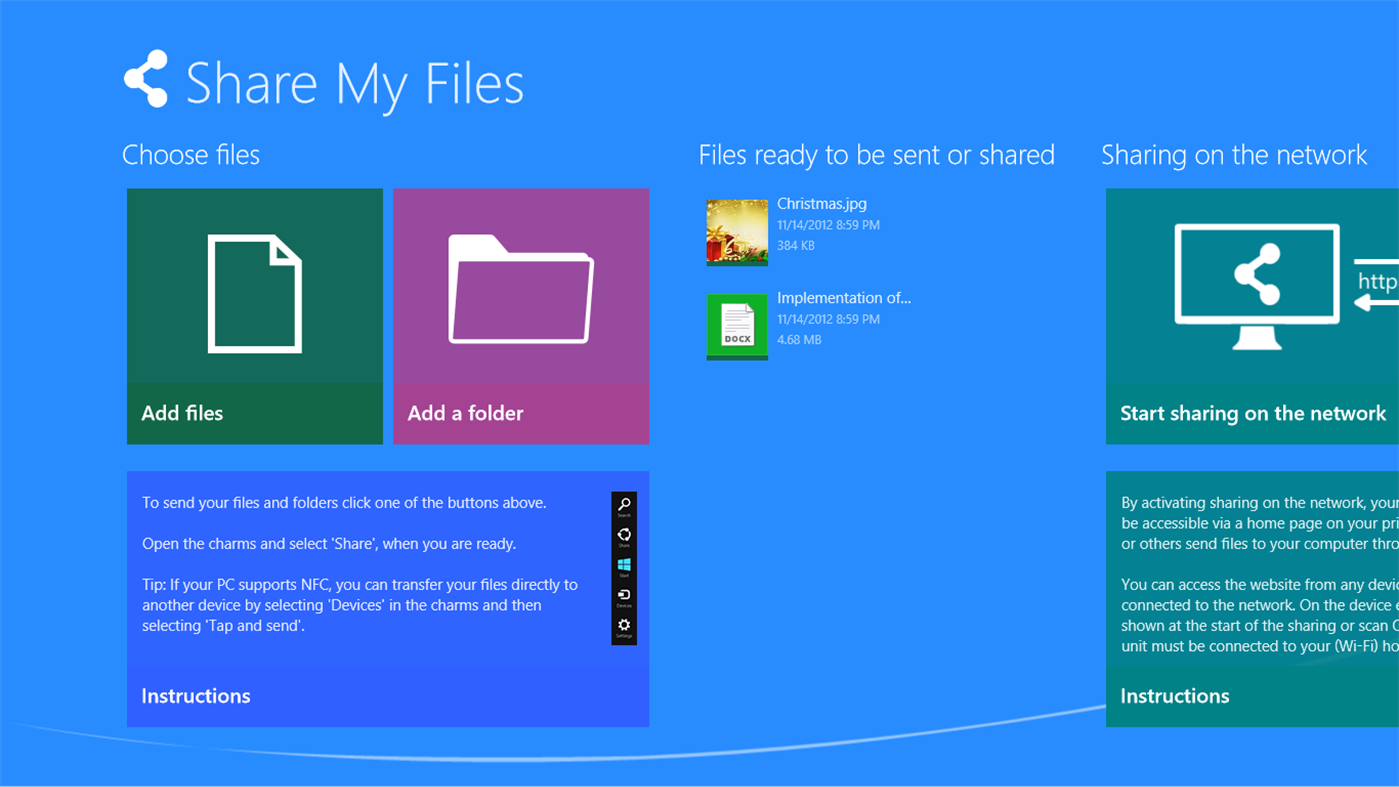The image size is (1399, 787).
Task: Select the Implementation of... file name
Action: click(x=843, y=297)
